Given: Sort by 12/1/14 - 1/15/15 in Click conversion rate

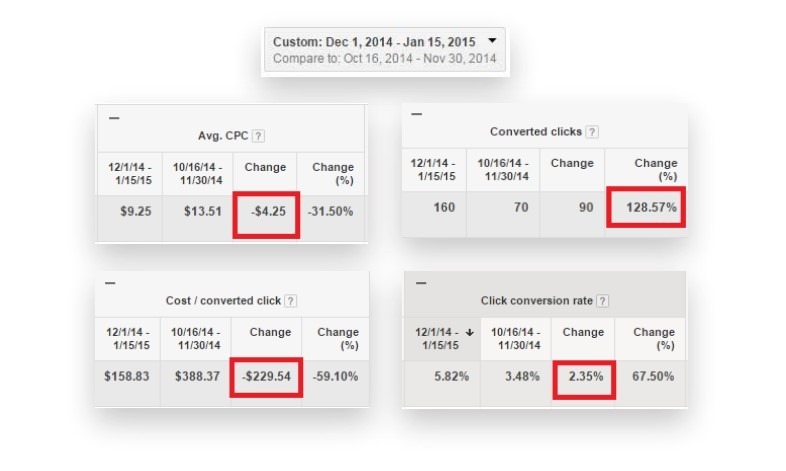Looking at the screenshot, I should coord(441,337).
